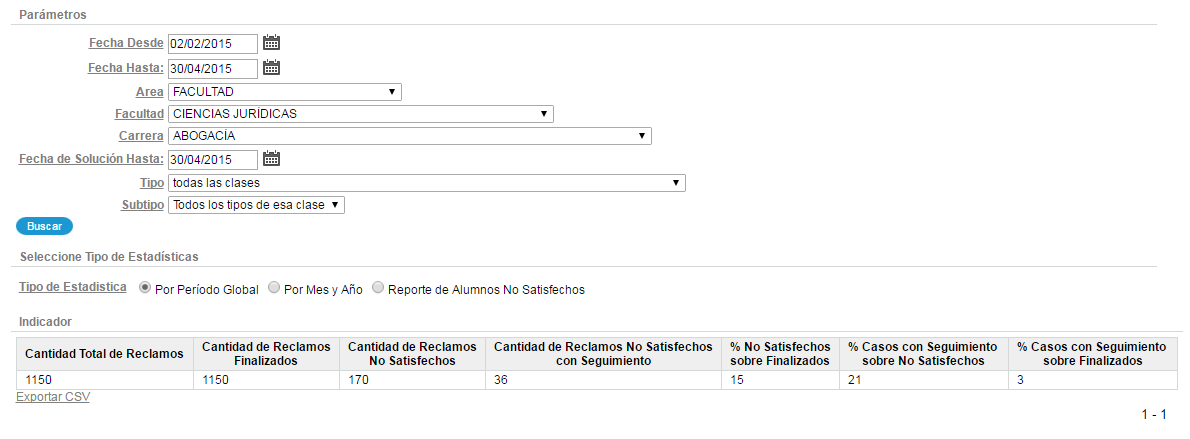
Task: Focus the Fecha de Solución Hasta field
Action: (212, 159)
